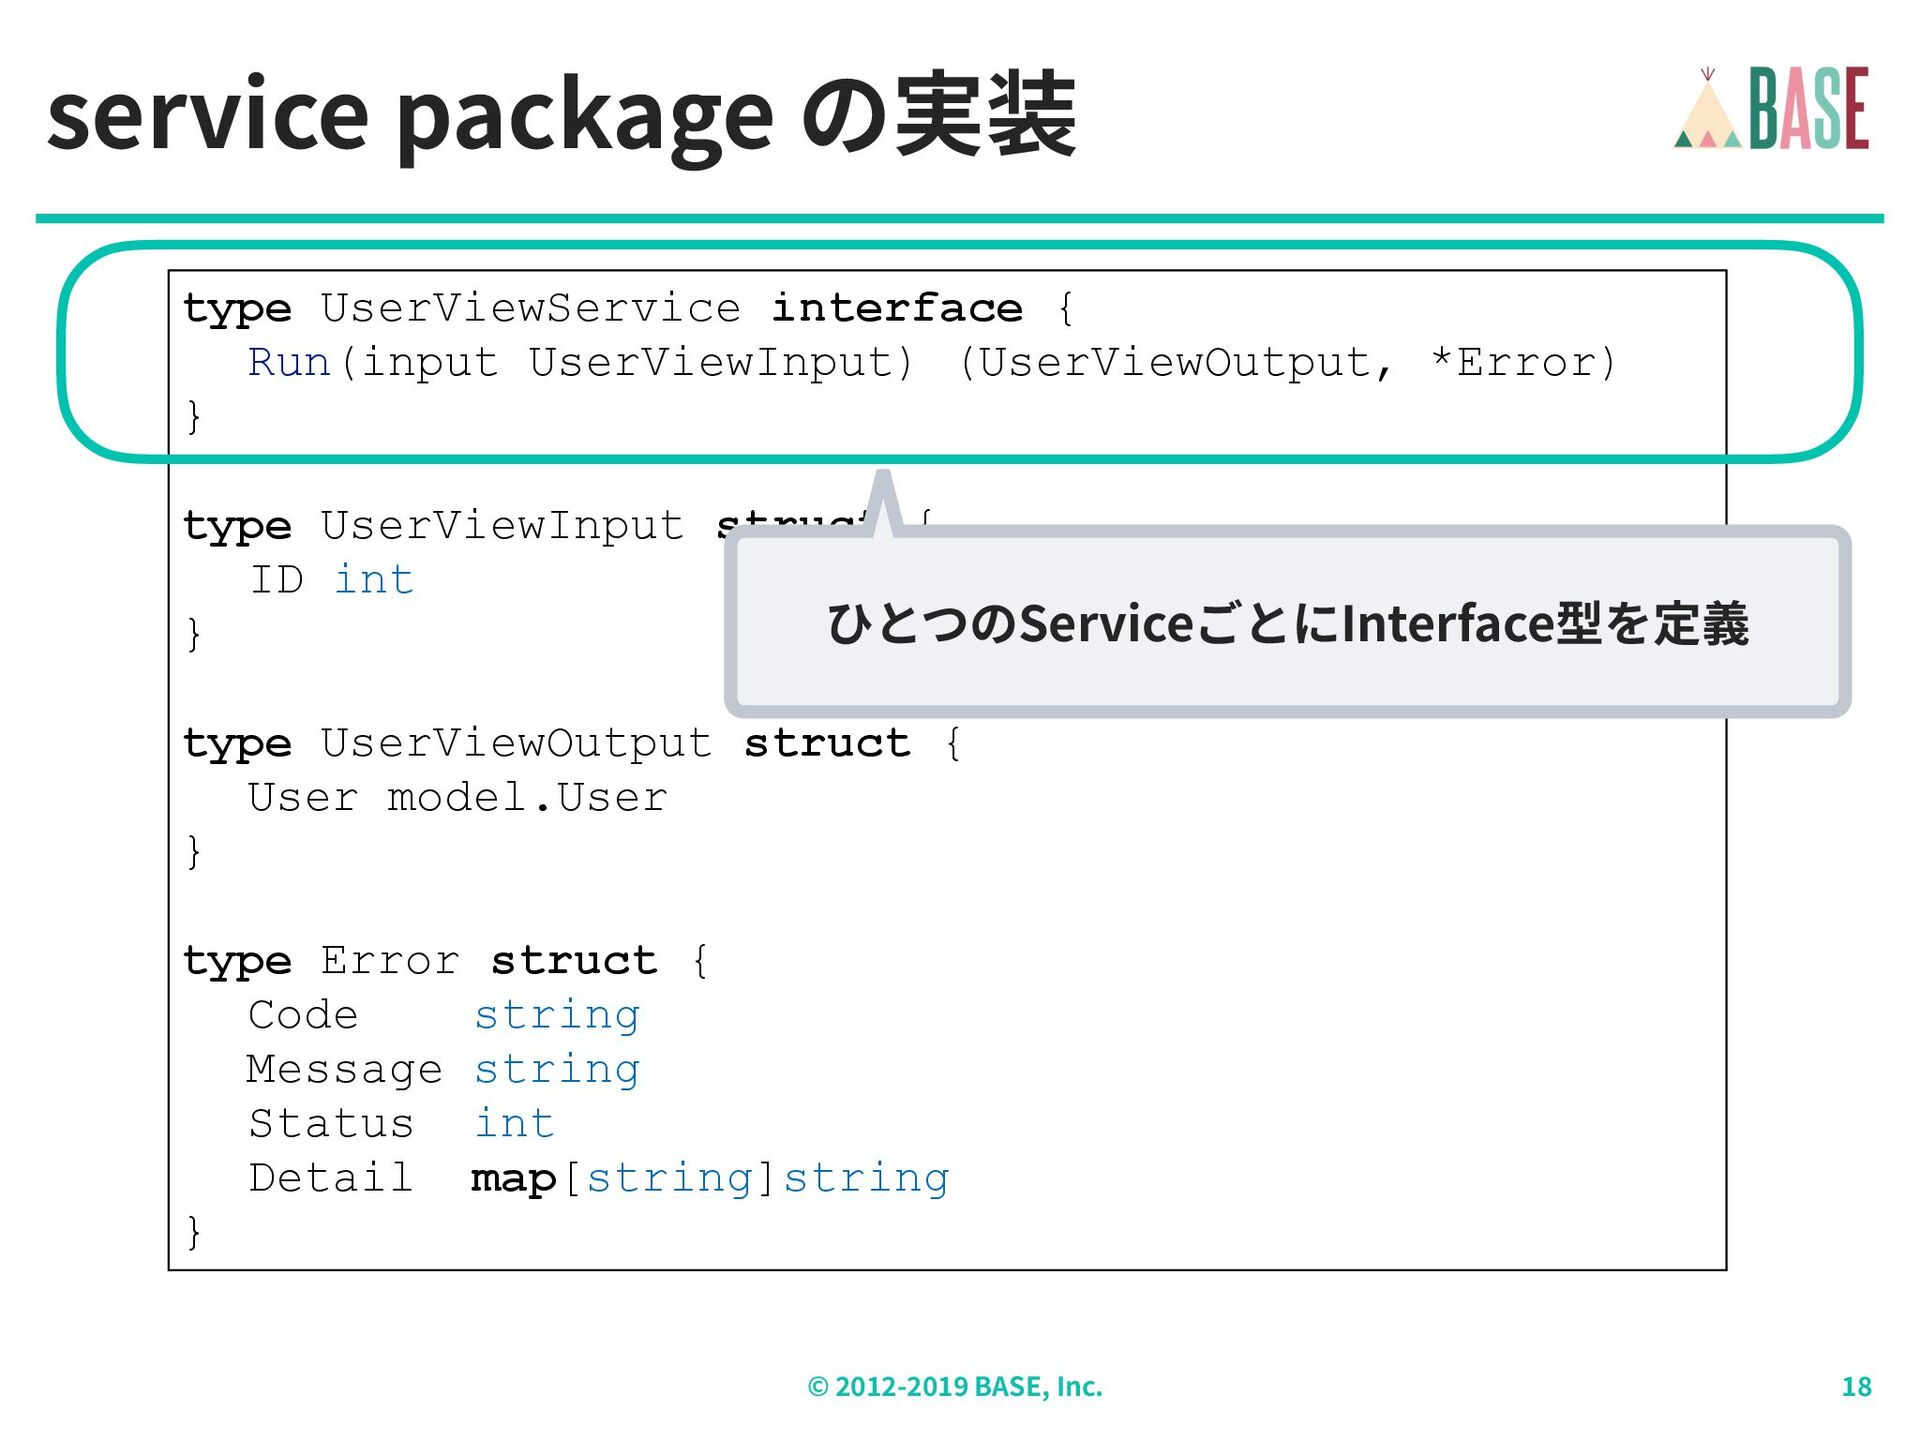Viewport: 1920px width, 1440px height.
Task: Click the 'int' type beside Status
Action: tap(514, 1124)
